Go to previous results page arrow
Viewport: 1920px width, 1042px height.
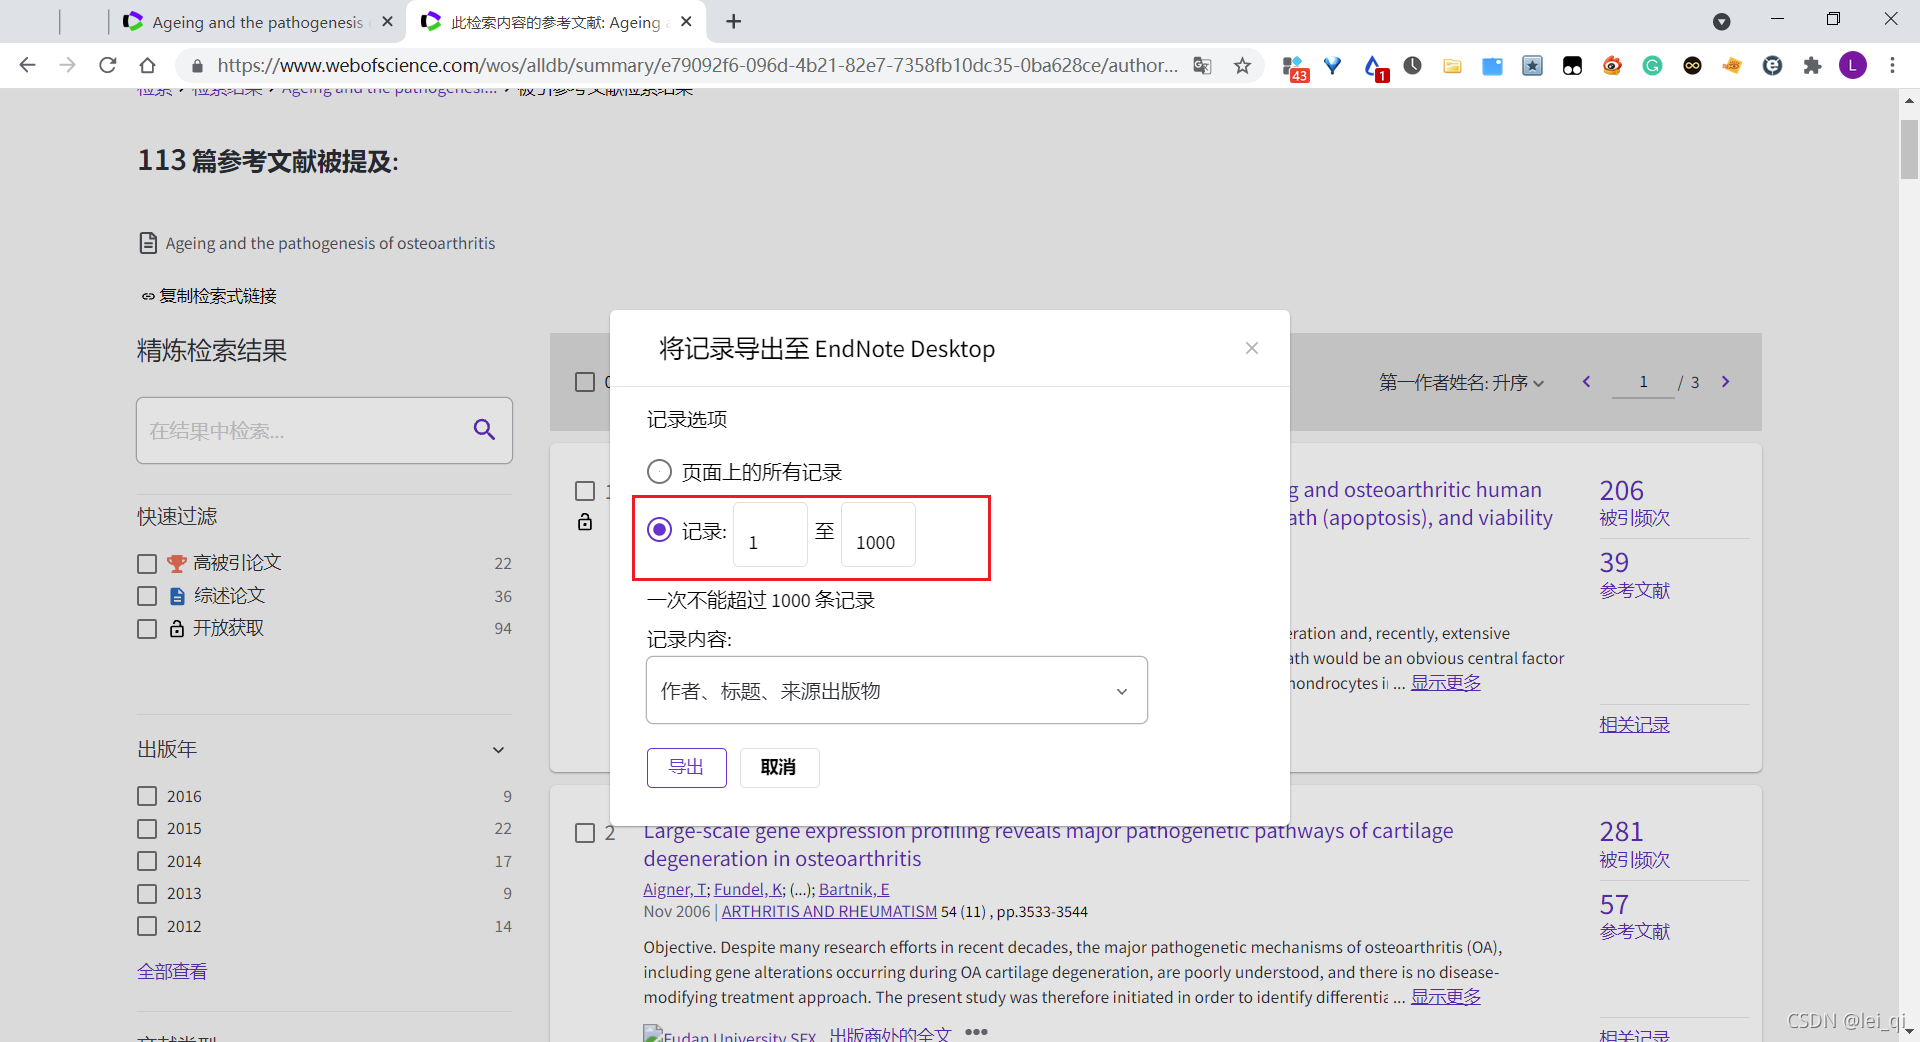click(x=1587, y=382)
